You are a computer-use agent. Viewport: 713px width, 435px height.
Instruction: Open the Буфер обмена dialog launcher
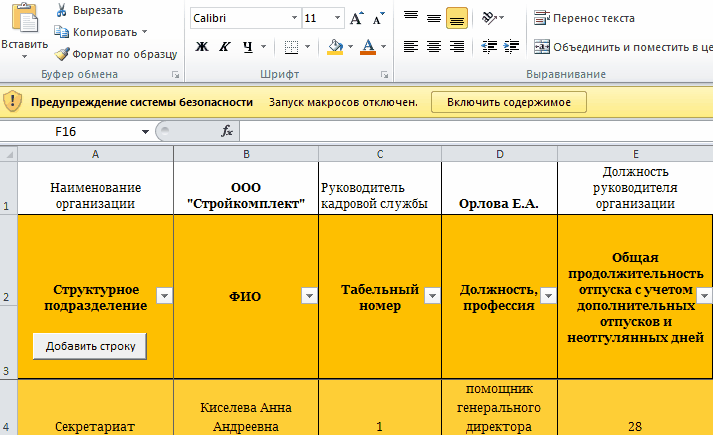coord(175,75)
